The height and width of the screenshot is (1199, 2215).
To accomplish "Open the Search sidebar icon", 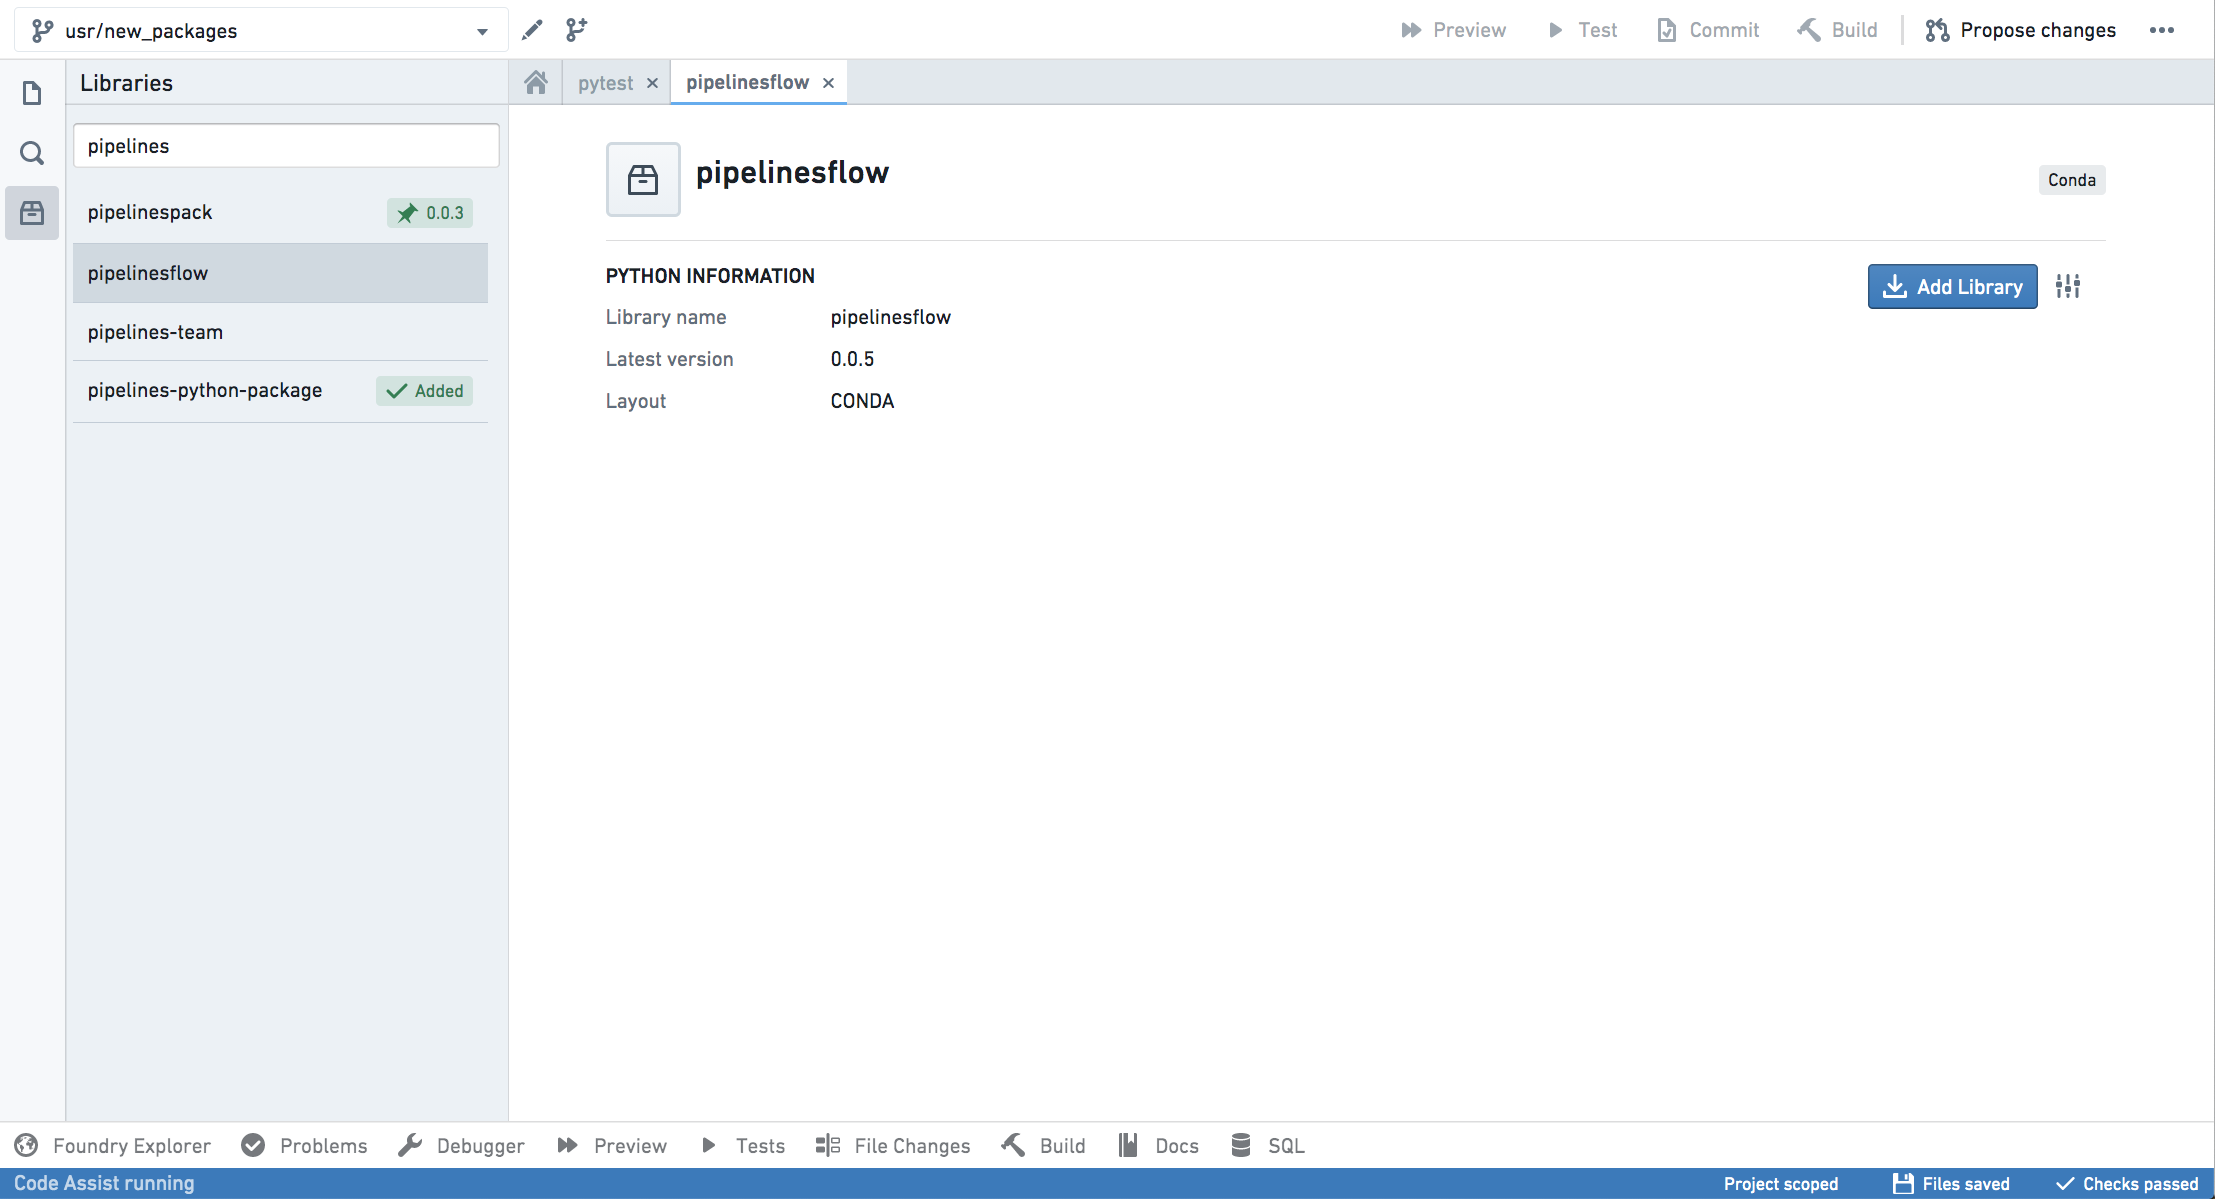I will pyautogui.click(x=32, y=153).
